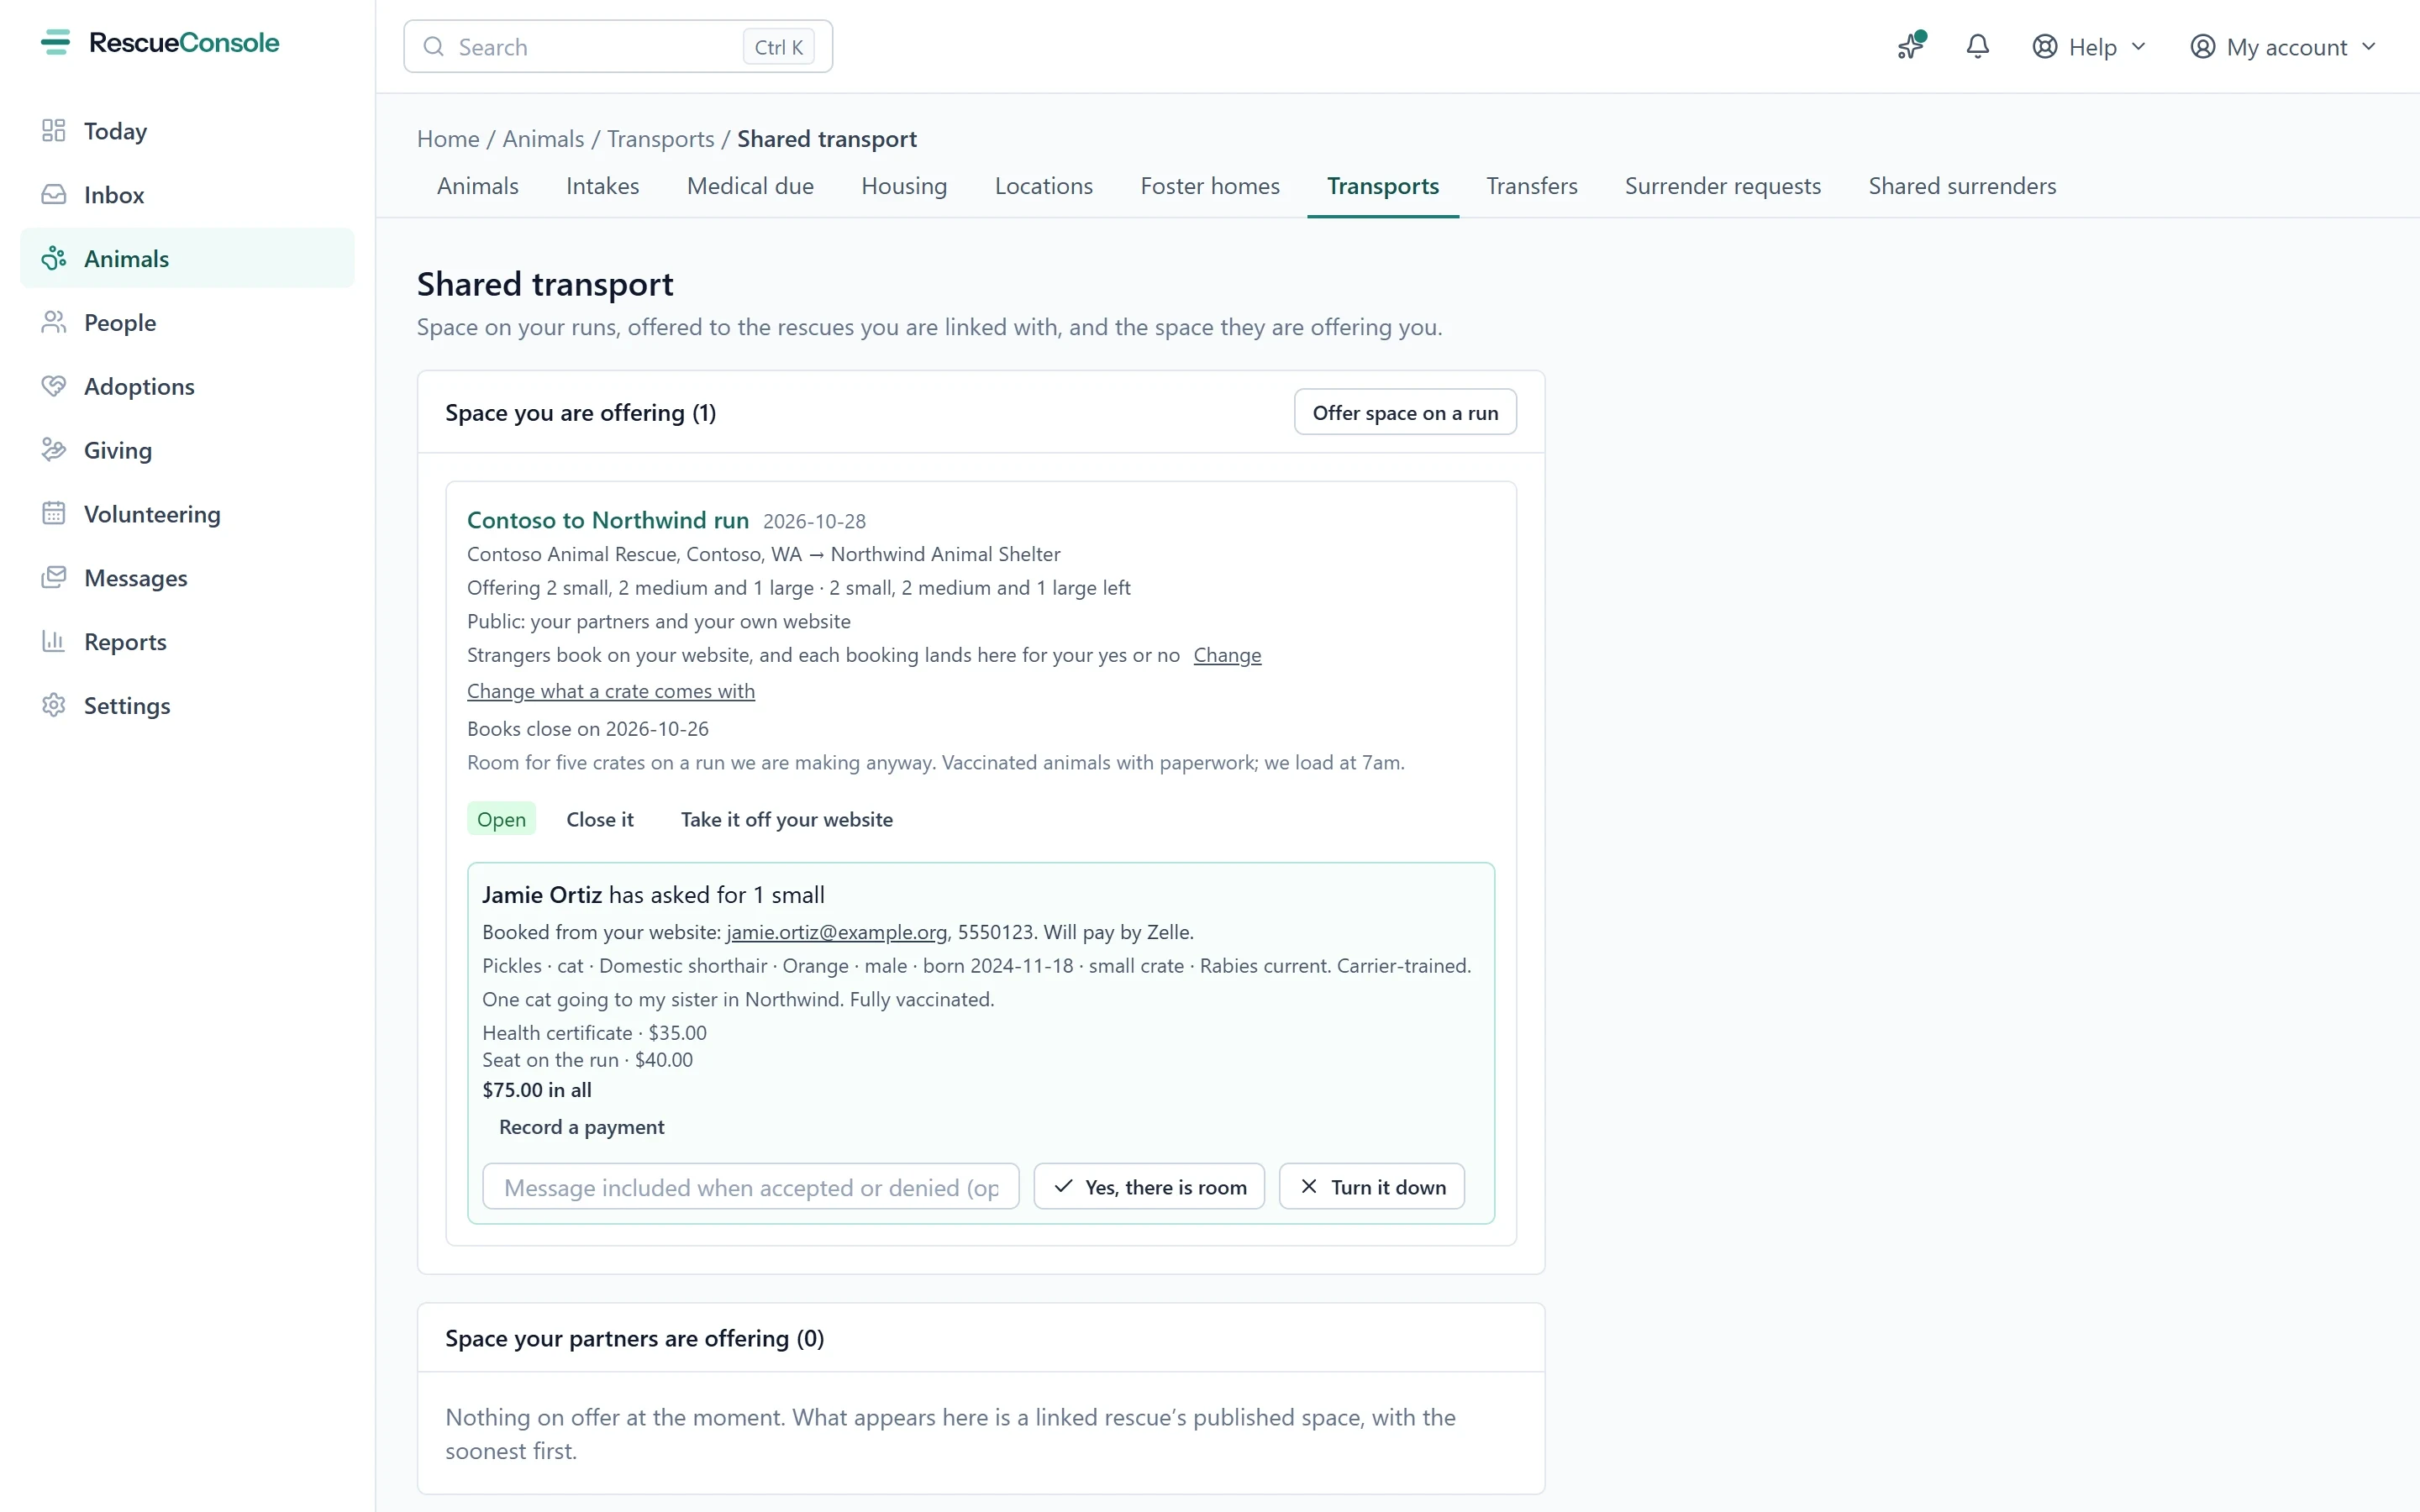The height and width of the screenshot is (1512, 2420).
Task: Focus the Search input field
Action: click(618, 47)
